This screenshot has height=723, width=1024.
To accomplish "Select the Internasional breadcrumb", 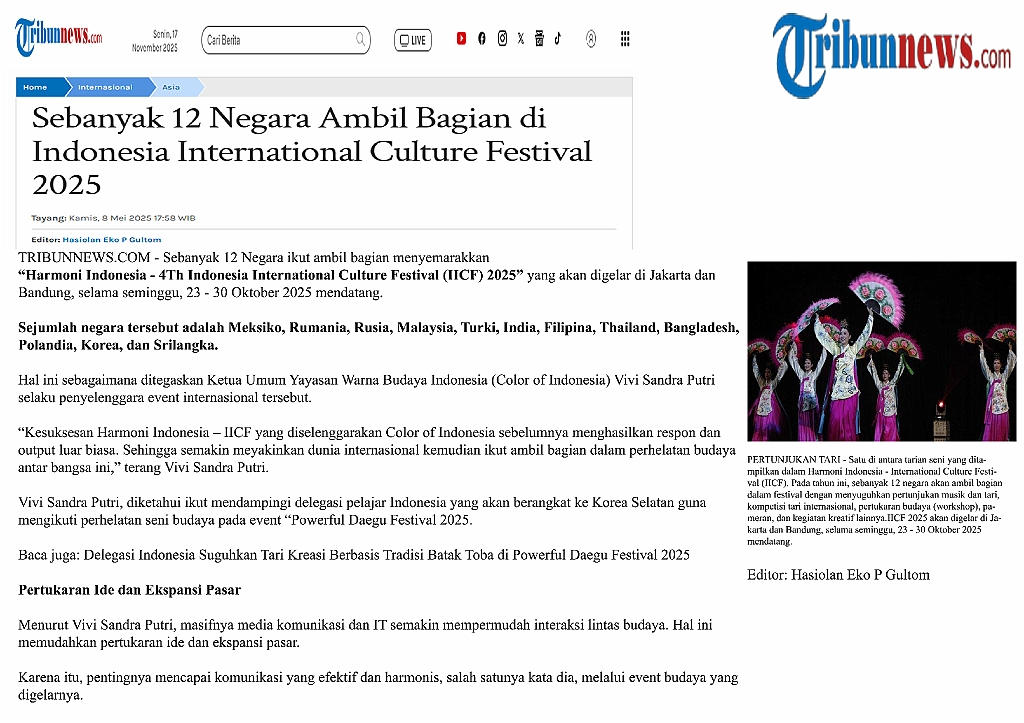I will pyautogui.click(x=105, y=87).
